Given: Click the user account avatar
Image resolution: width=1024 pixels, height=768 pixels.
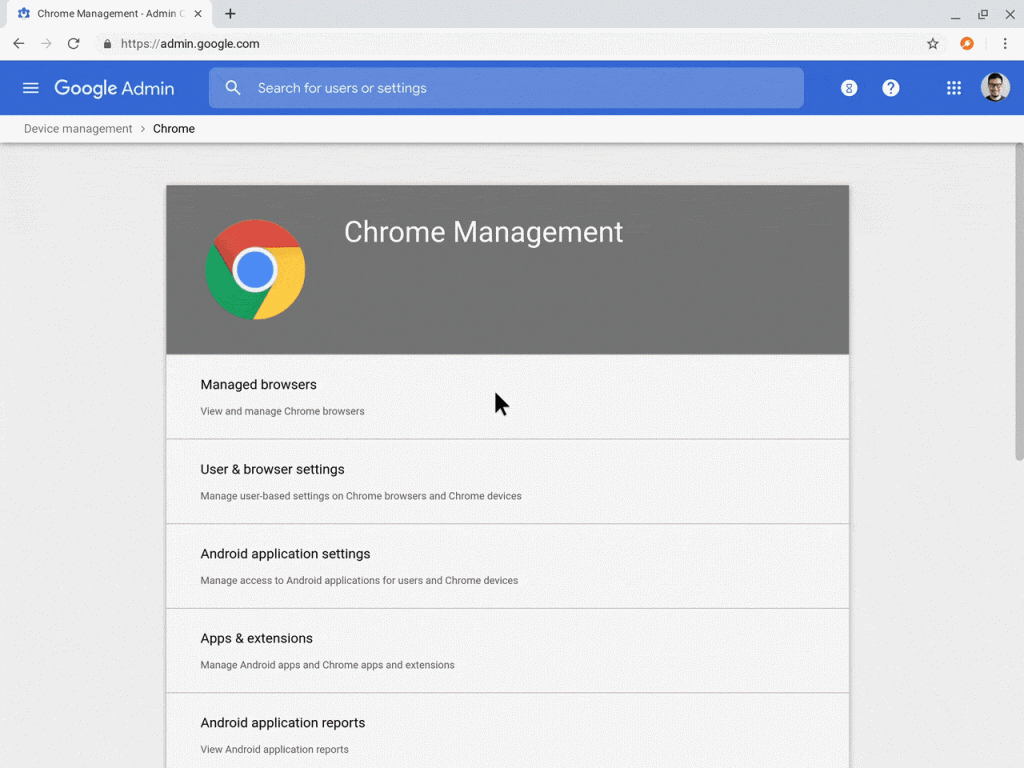Looking at the screenshot, I should (994, 88).
